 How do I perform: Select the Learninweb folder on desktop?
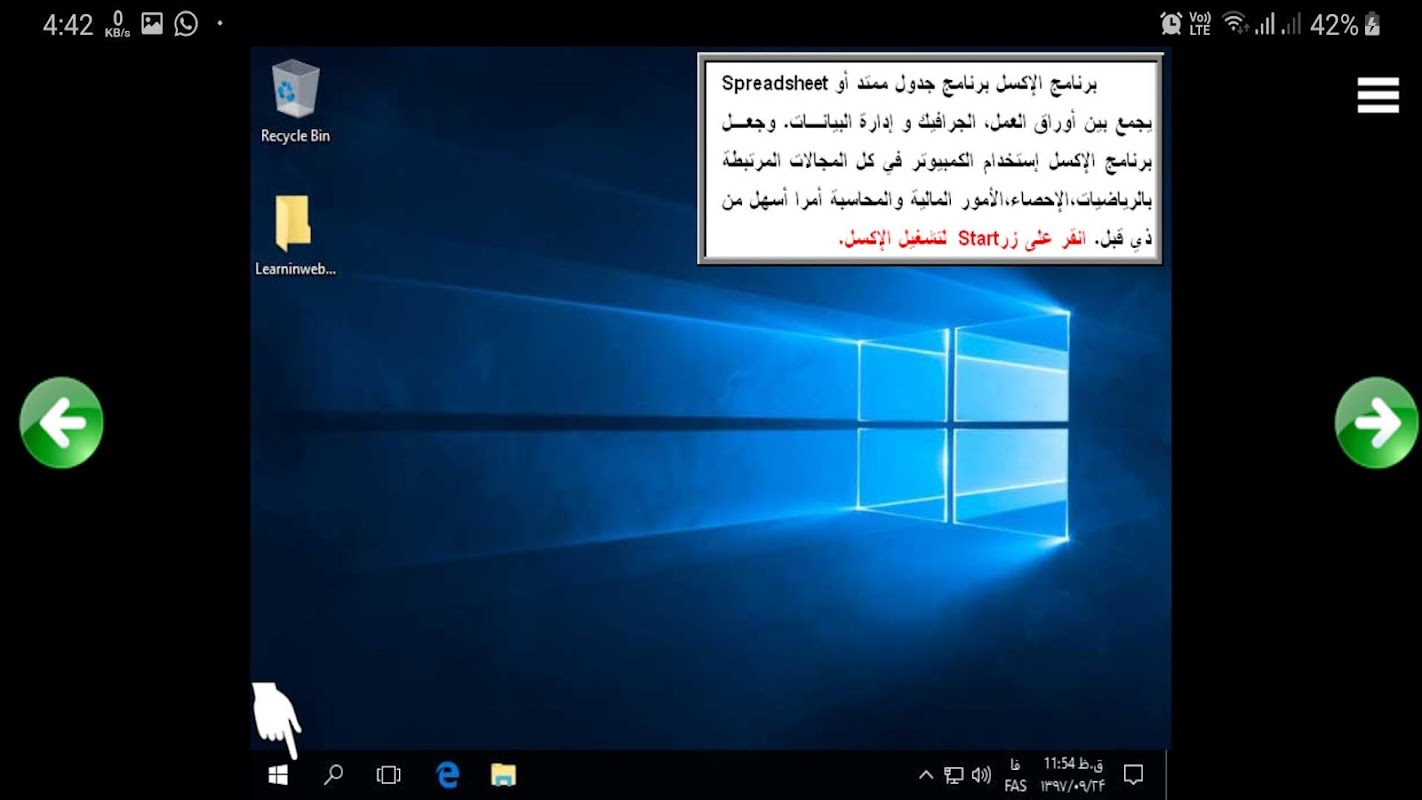[295, 235]
